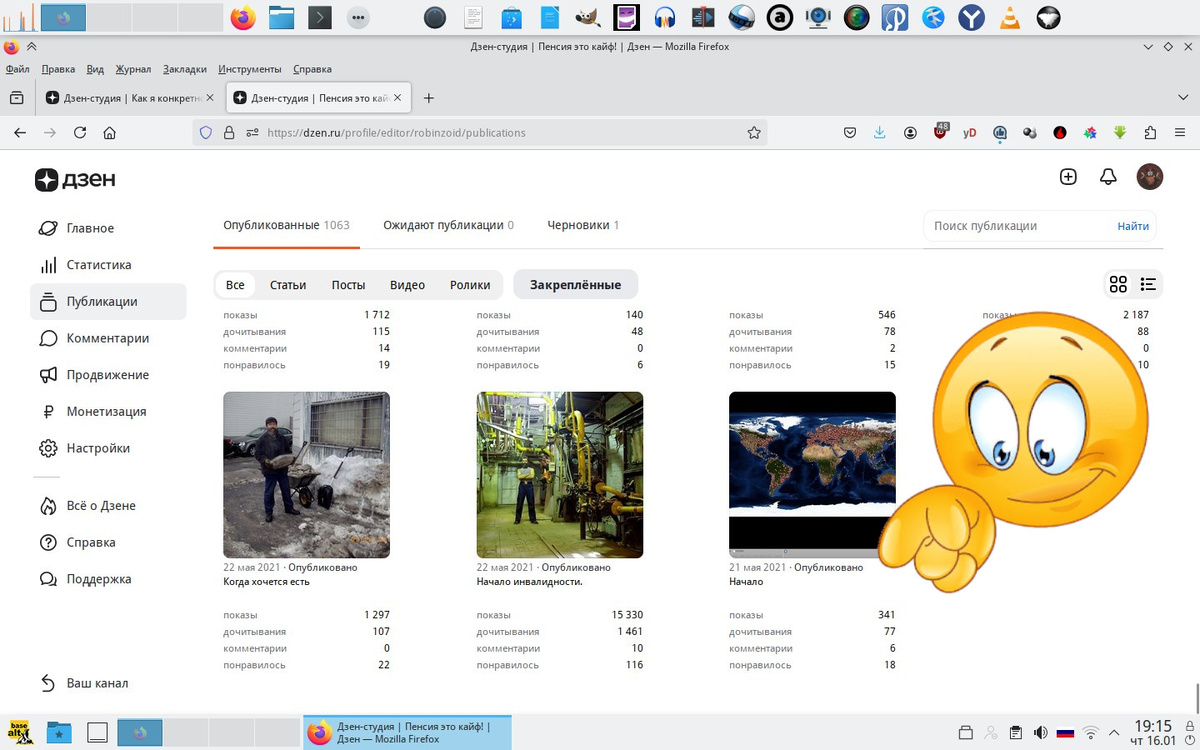Viewport: 1200px width, 750px height.
Task: Open terminal from the top panel
Action: (320, 17)
